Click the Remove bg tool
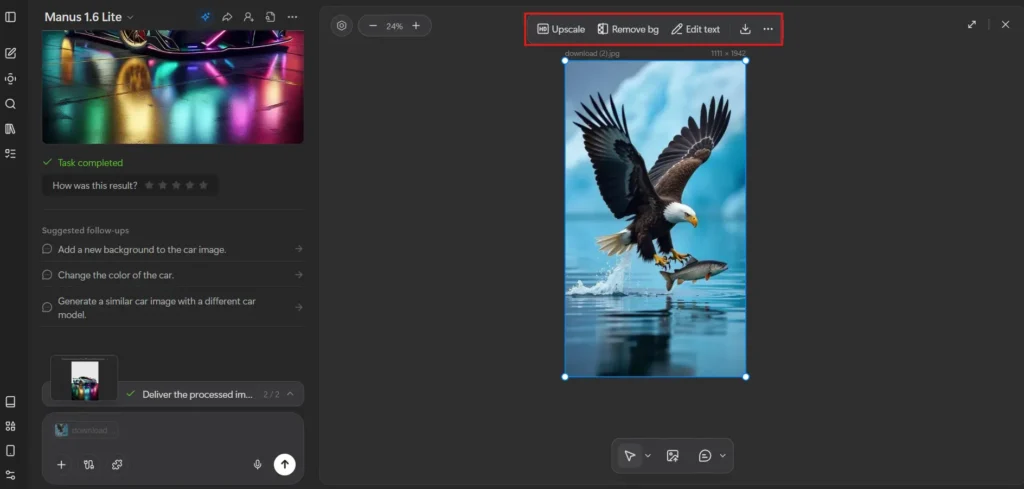This screenshot has height=489, width=1024. tap(628, 29)
